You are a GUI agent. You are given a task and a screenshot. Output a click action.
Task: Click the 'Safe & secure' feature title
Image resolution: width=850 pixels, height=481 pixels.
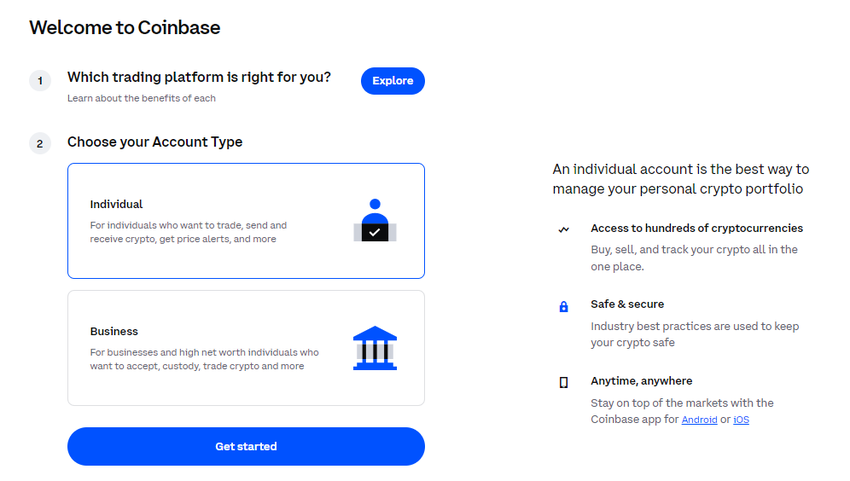(x=627, y=304)
